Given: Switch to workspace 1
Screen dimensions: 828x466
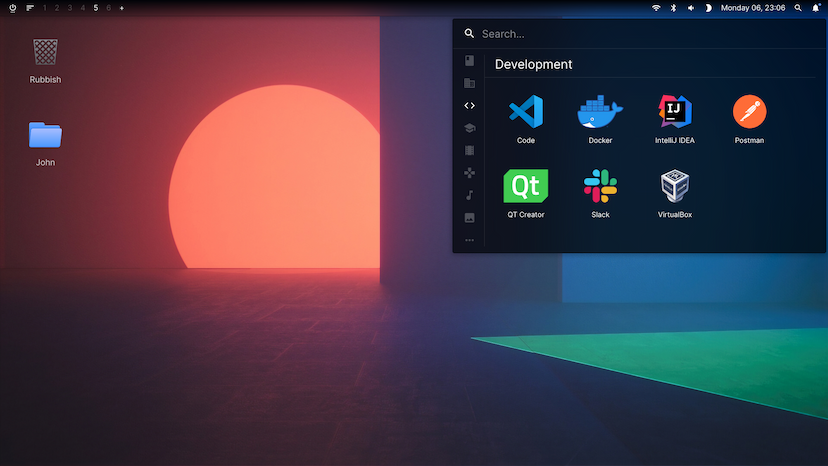Looking at the screenshot, I should [44, 8].
